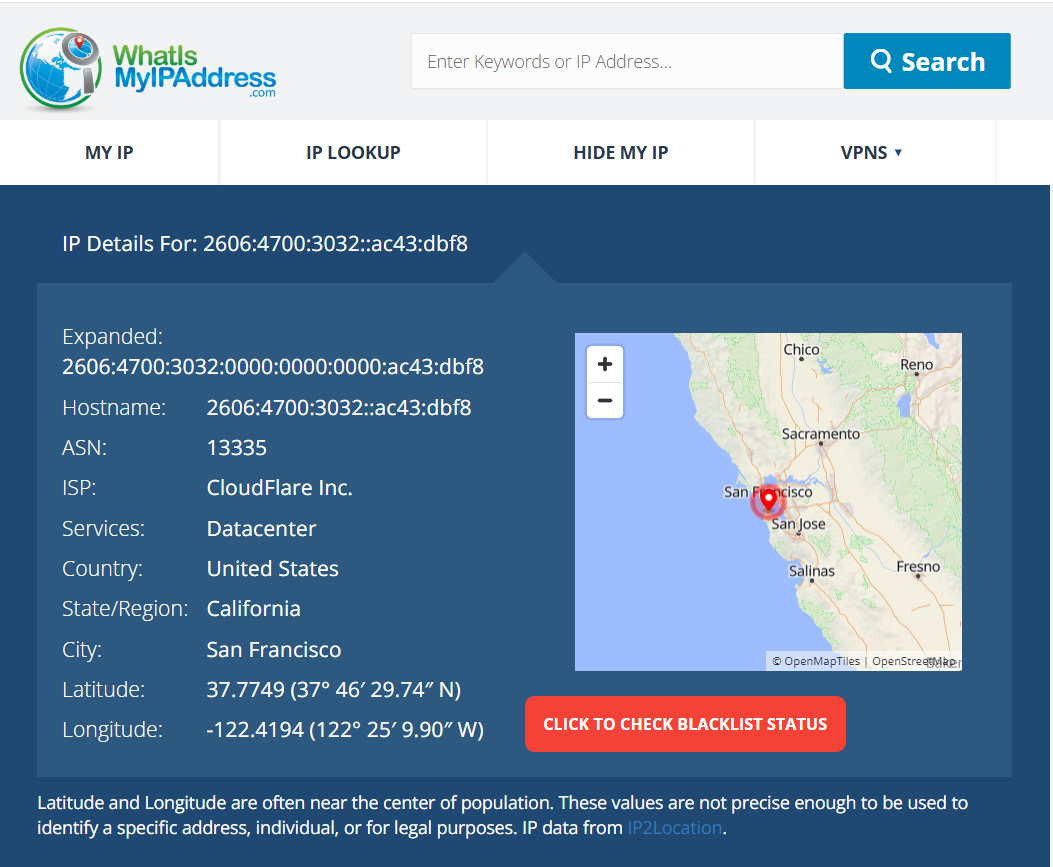1053x867 pixels.
Task: Open the OpenStreetMap attribution link
Action: tap(913, 661)
